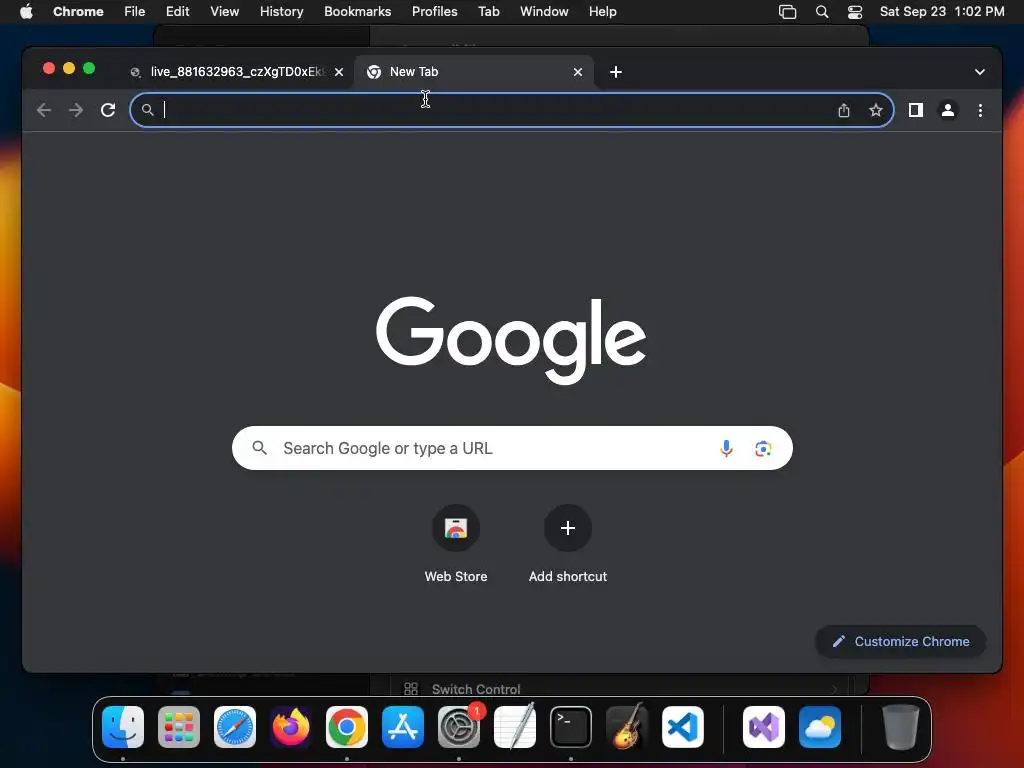Image resolution: width=1024 pixels, height=768 pixels.
Task: Start voice search with microphone icon
Action: coord(726,449)
